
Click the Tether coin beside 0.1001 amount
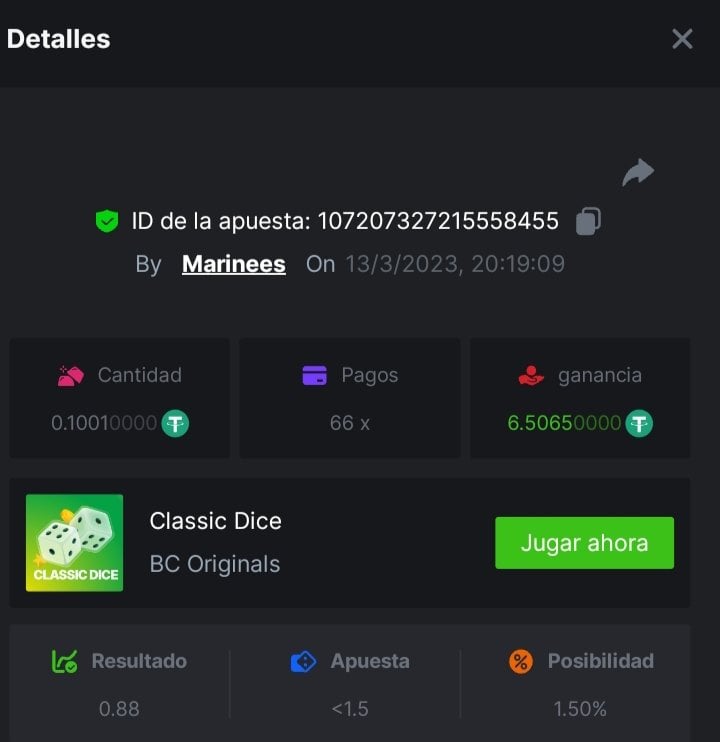176,423
